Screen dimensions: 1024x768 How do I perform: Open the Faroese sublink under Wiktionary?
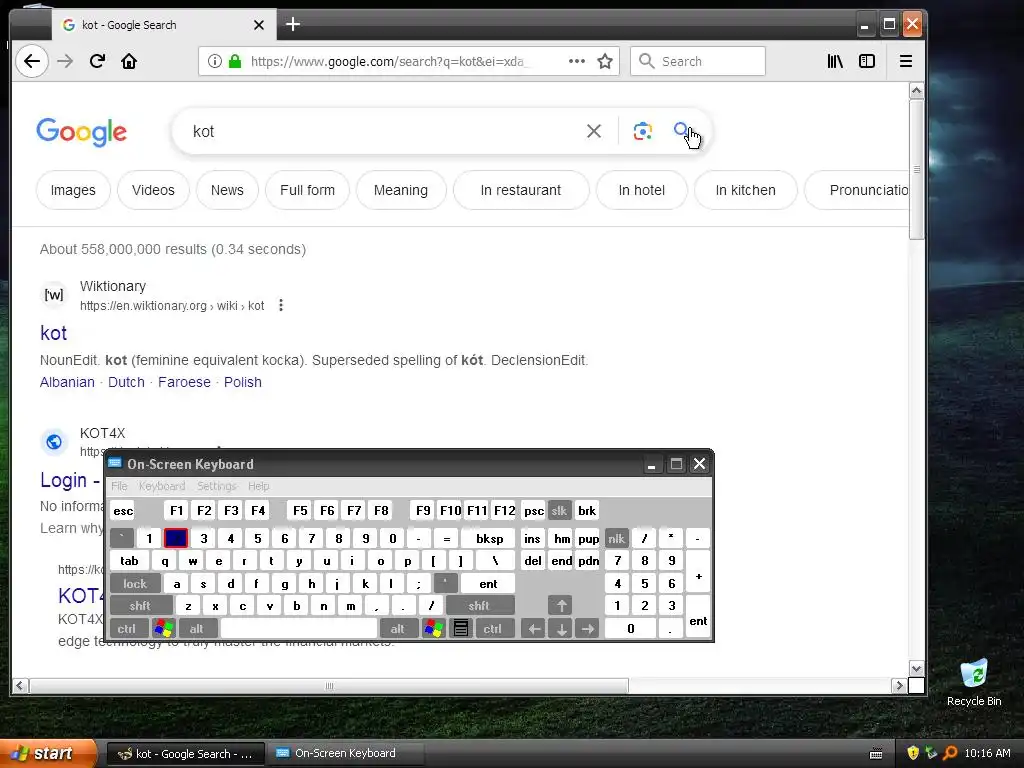[184, 382]
